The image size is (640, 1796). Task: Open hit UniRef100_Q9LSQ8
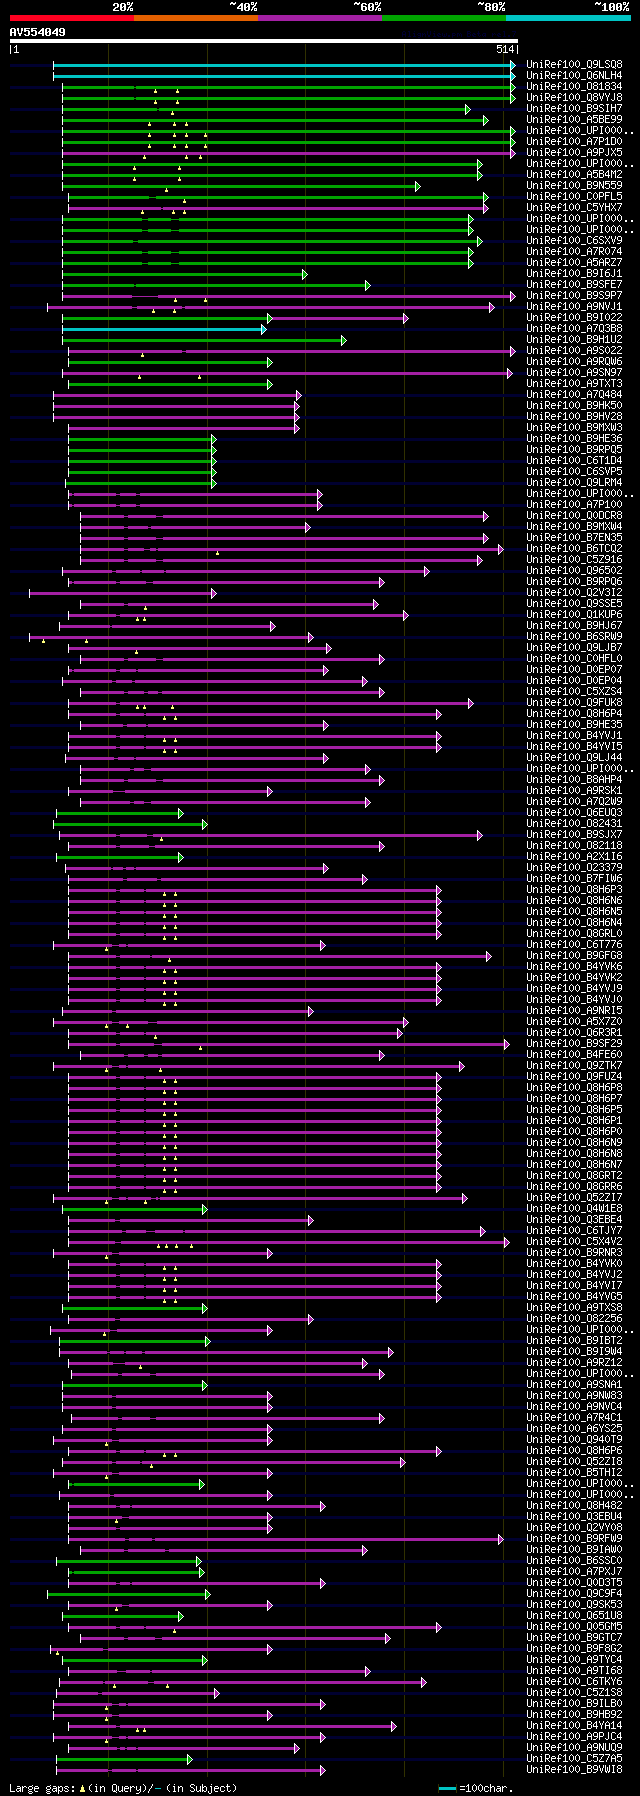574,64
